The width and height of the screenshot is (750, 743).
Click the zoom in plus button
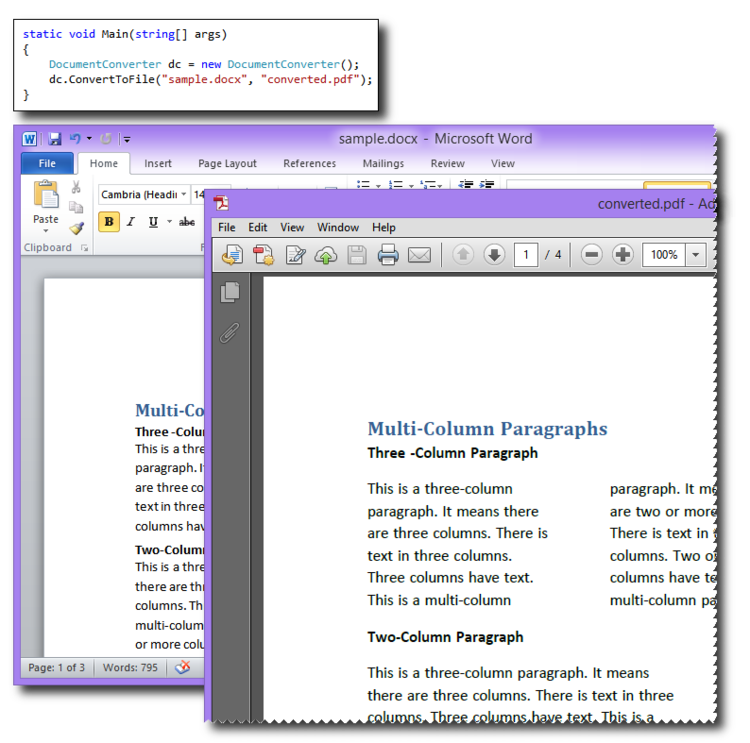pos(623,255)
